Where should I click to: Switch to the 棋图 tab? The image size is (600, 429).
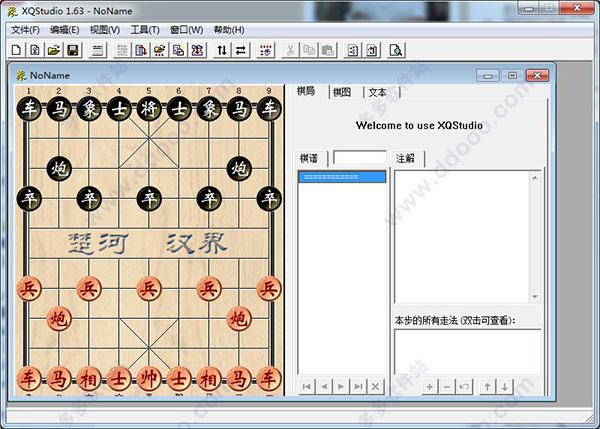(342, 92)
